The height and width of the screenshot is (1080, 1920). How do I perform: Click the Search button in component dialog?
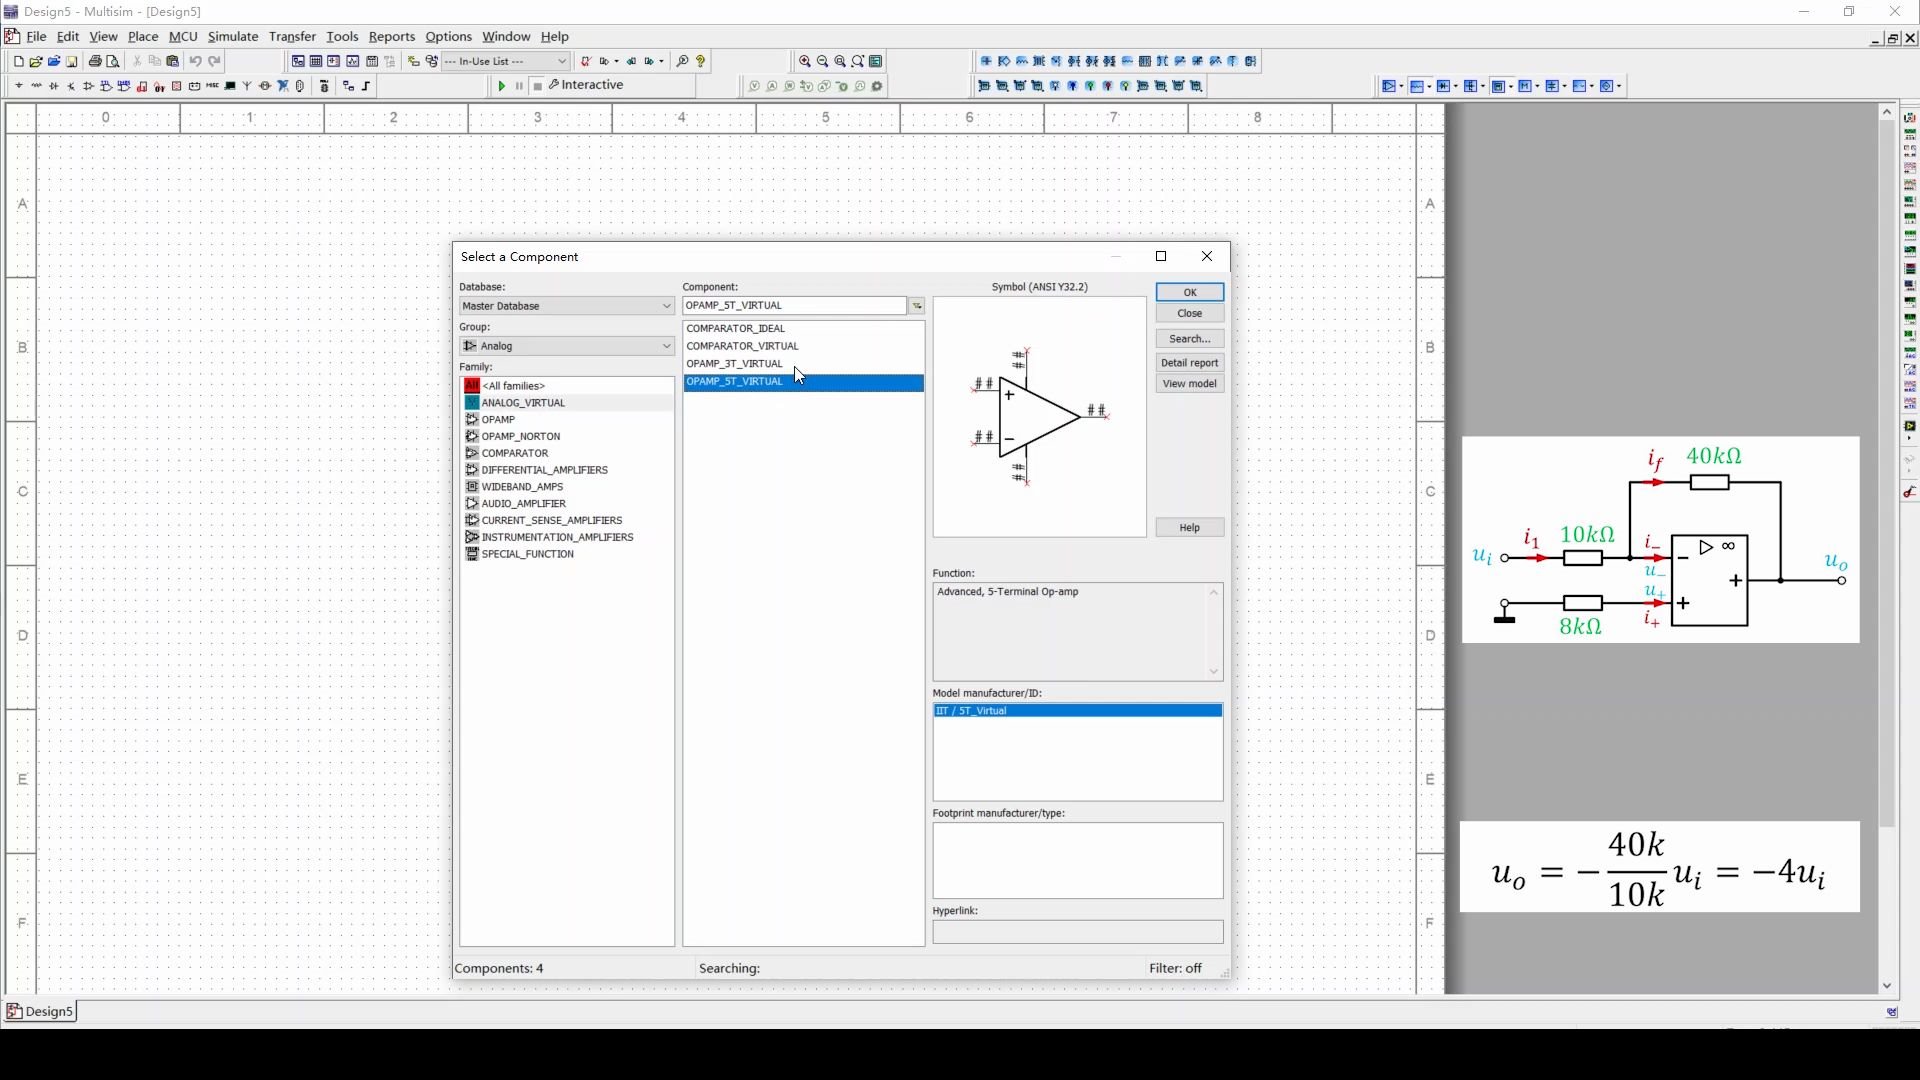1188,339
